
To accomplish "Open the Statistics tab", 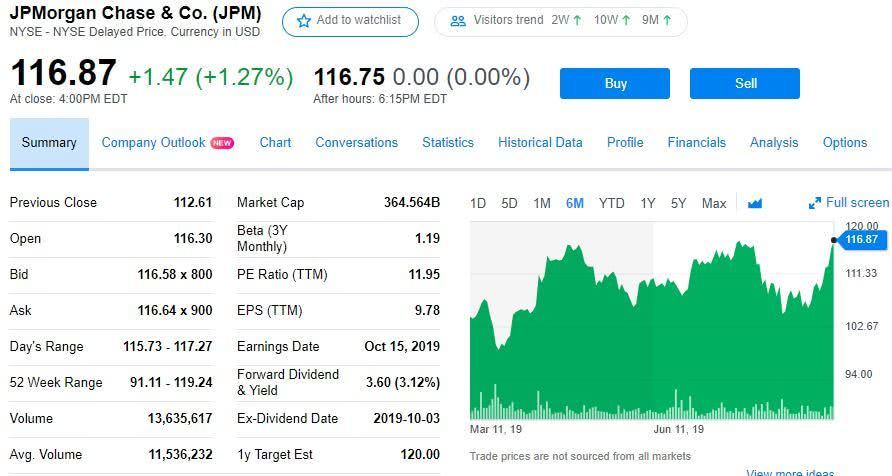I will pyautogui.click(x=448, y=142).
